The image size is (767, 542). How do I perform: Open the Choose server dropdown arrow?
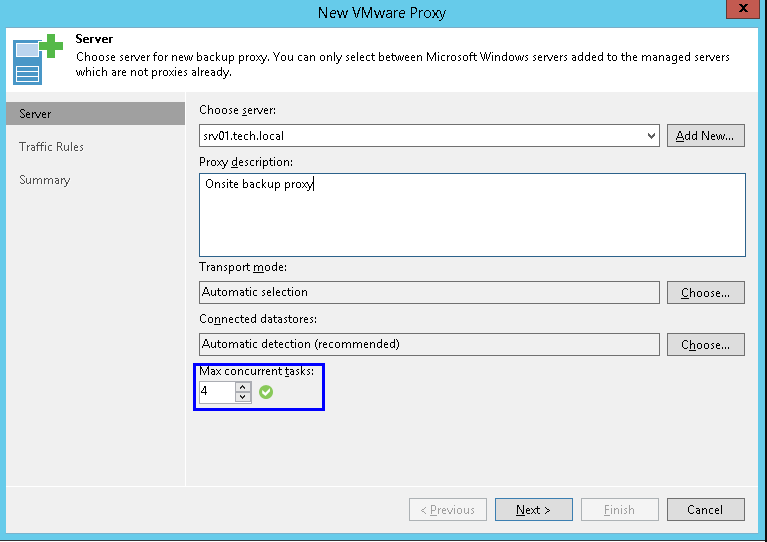651,136
